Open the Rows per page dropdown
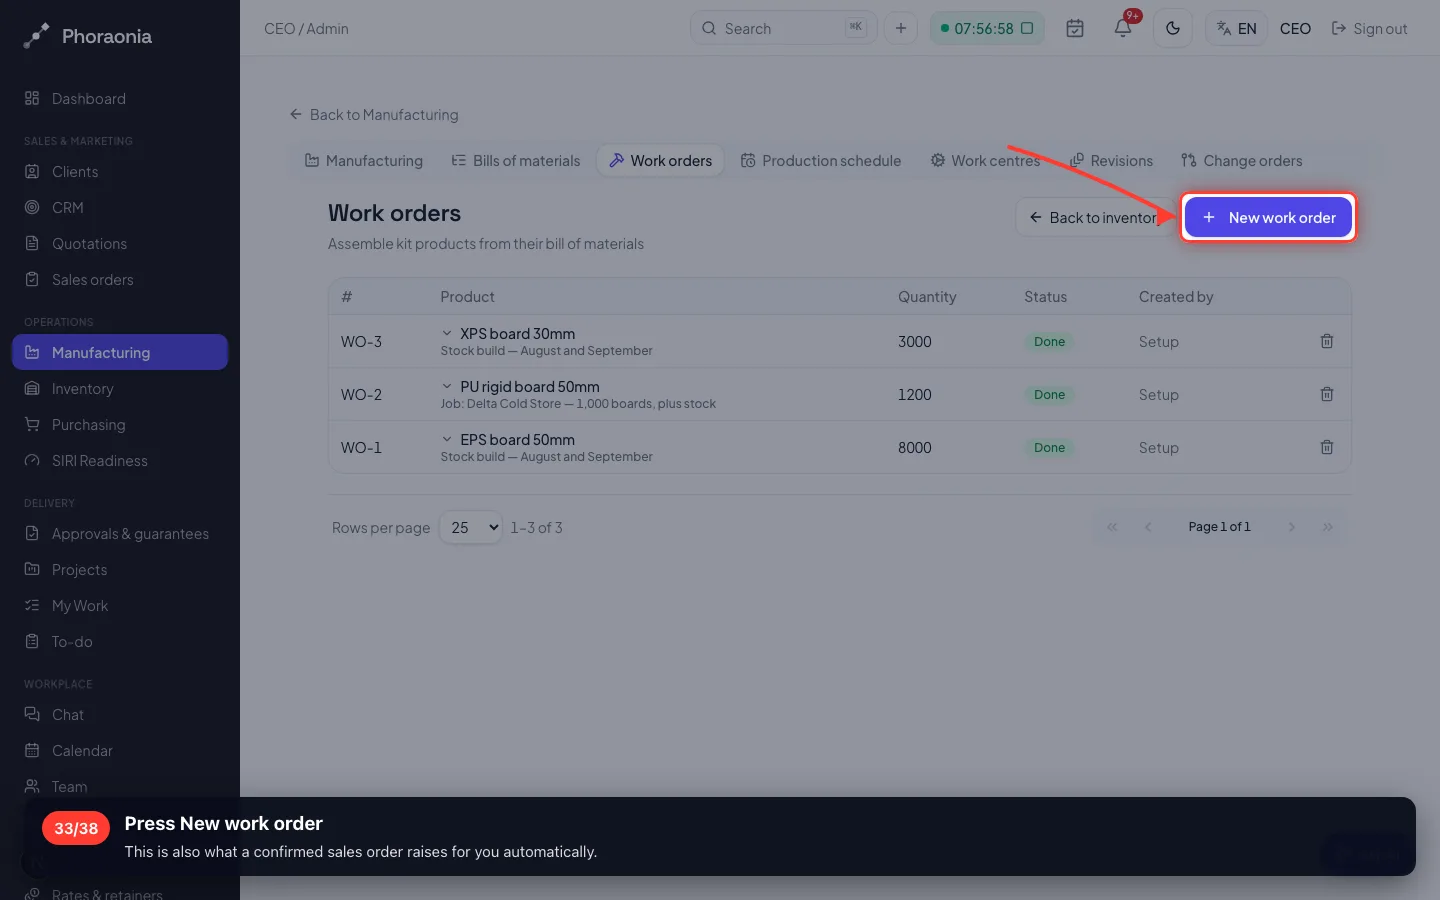This screenshot has width=1440, height=900. tap(471, 527)
